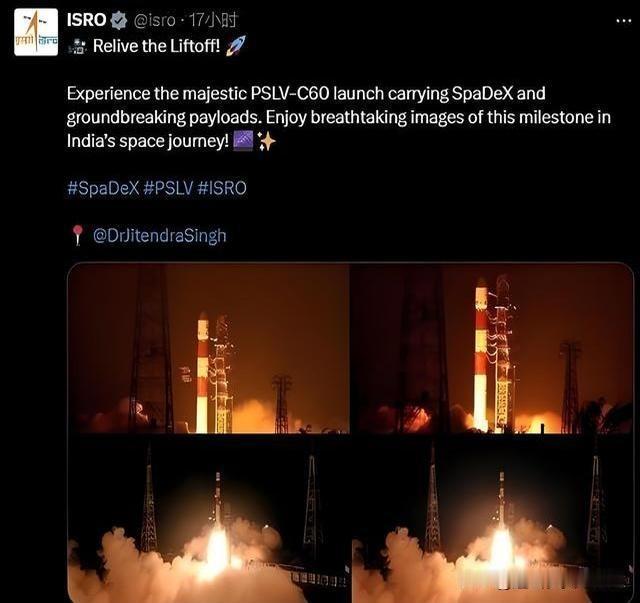Open the ISRO profile avatar
The image size is (640, 603).
[x=36, y=32]
